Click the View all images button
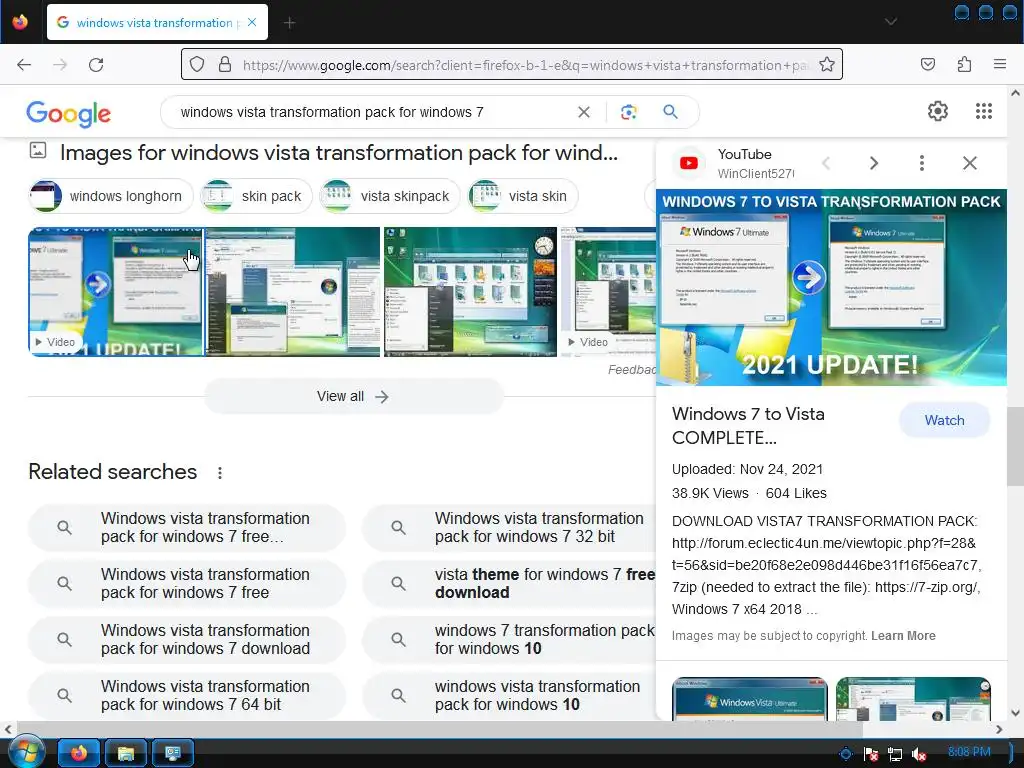 click(x=353, y=396)
